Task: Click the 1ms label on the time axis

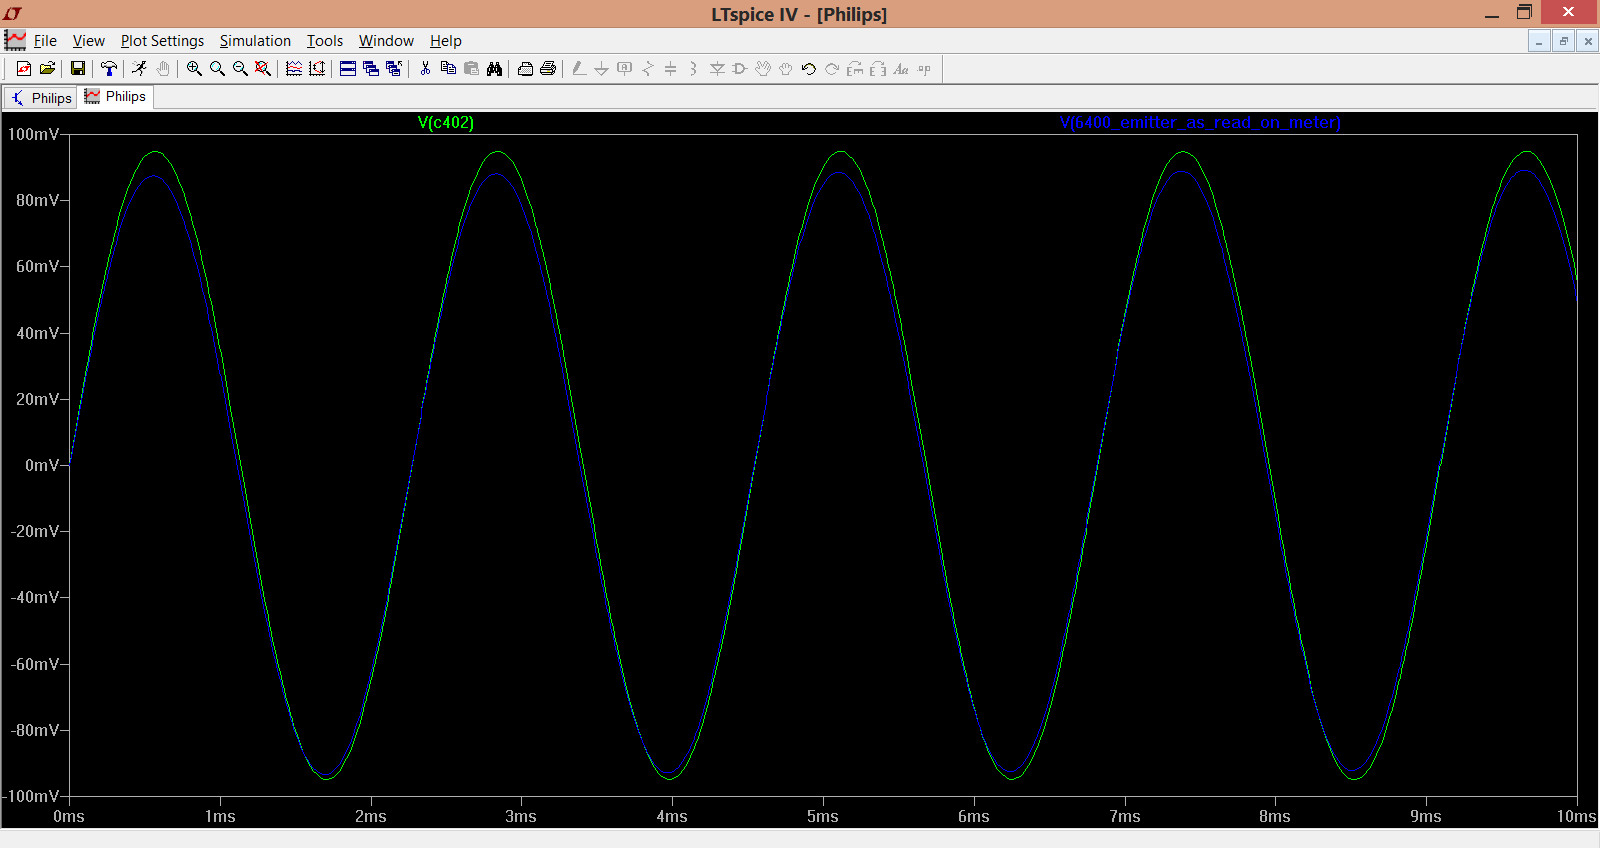Action: pos(220,816)
